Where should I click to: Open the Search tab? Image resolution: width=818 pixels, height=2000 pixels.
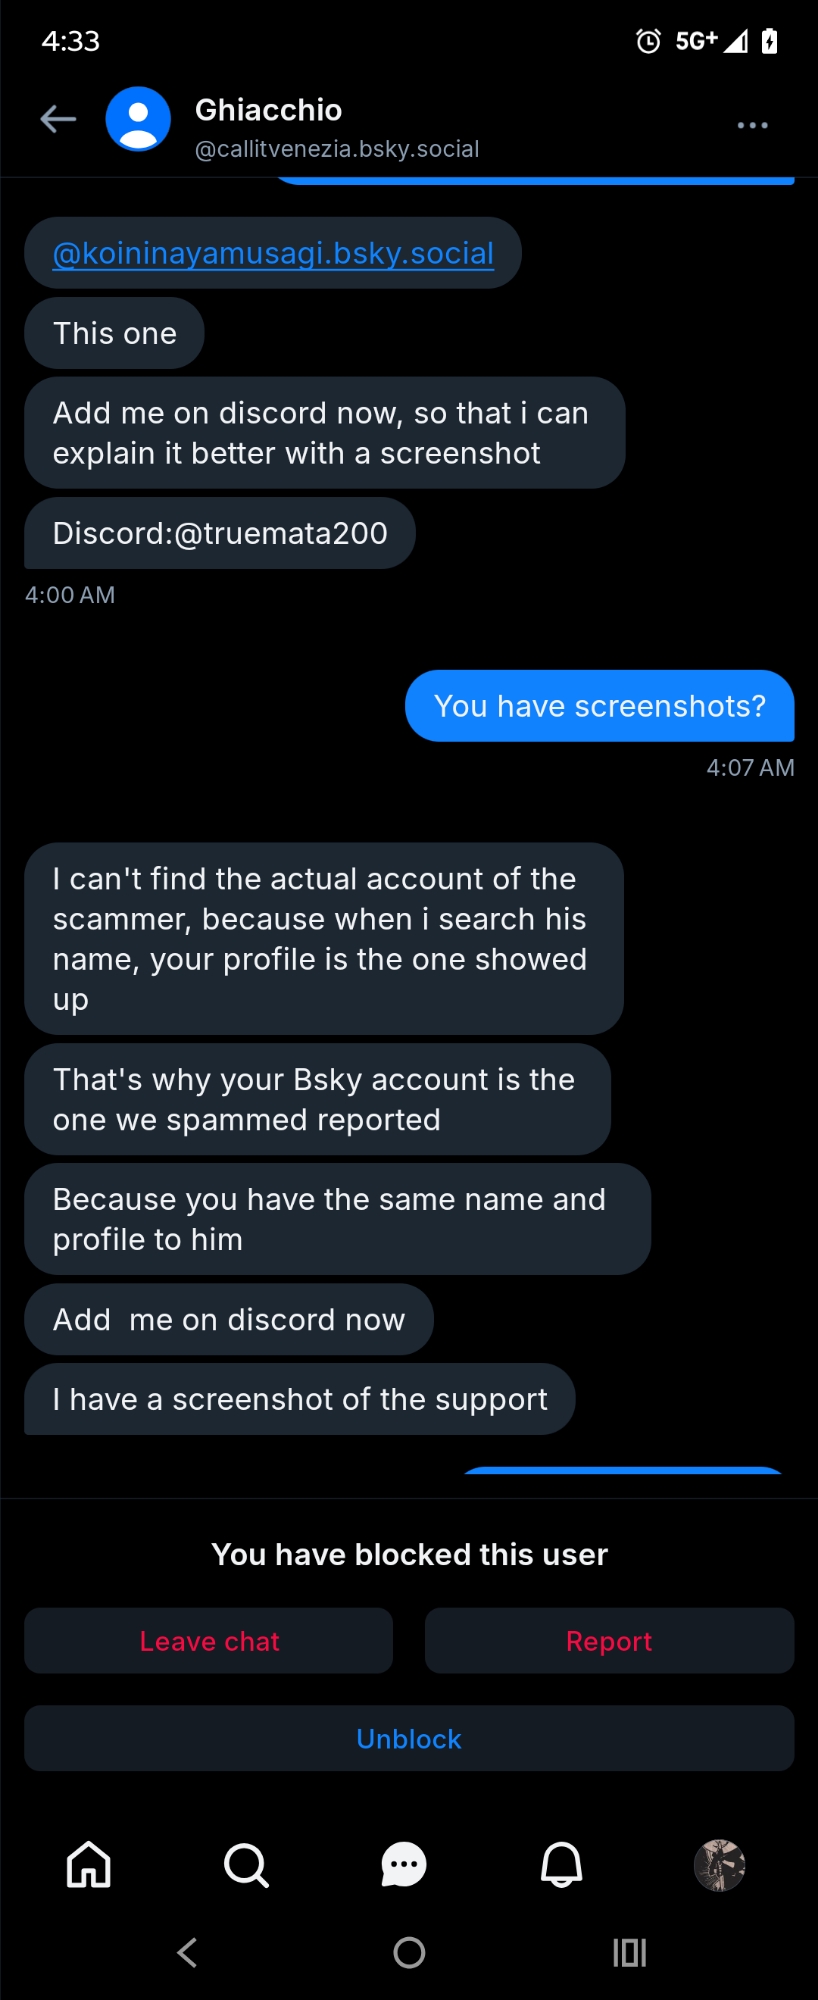click(x=246, y=1865)
